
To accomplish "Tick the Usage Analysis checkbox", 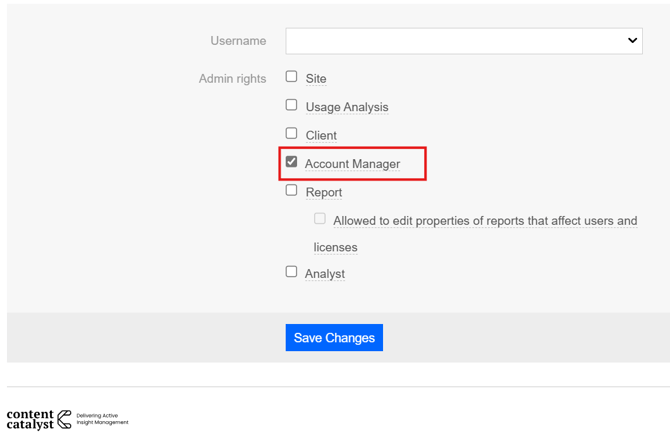I will (292, 105).
